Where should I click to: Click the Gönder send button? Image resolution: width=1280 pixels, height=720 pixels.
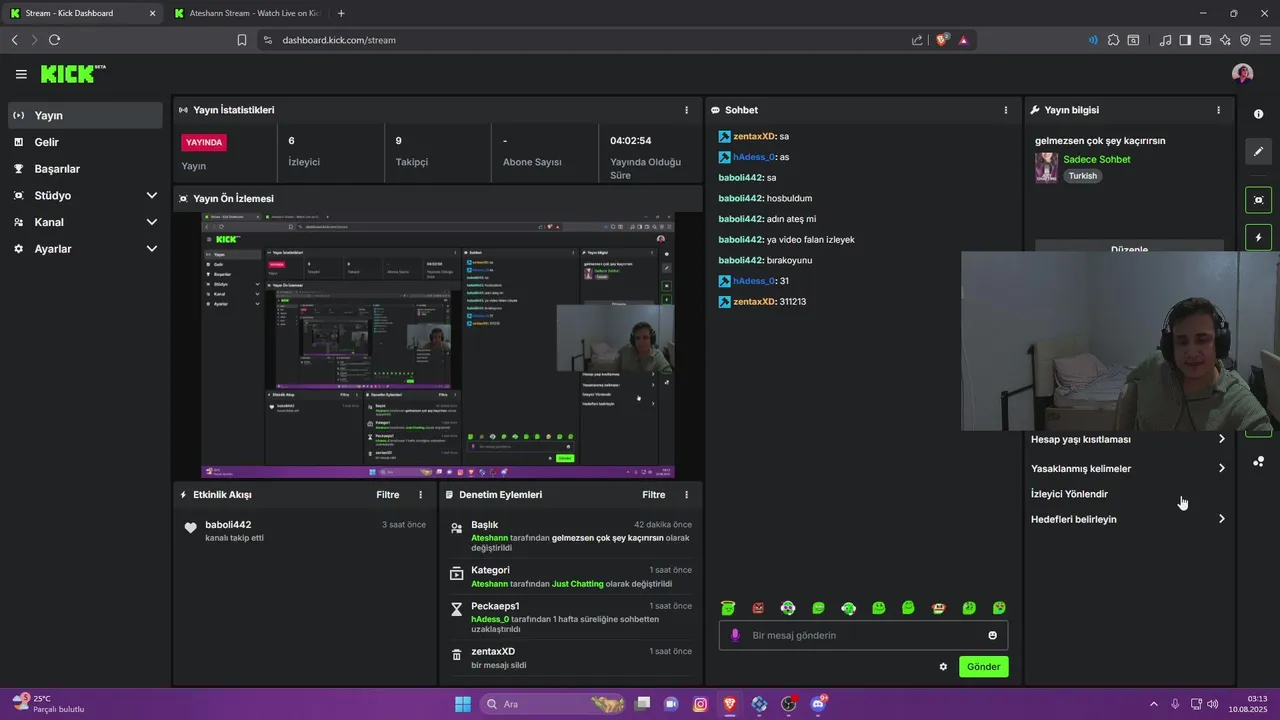[983, 667]
